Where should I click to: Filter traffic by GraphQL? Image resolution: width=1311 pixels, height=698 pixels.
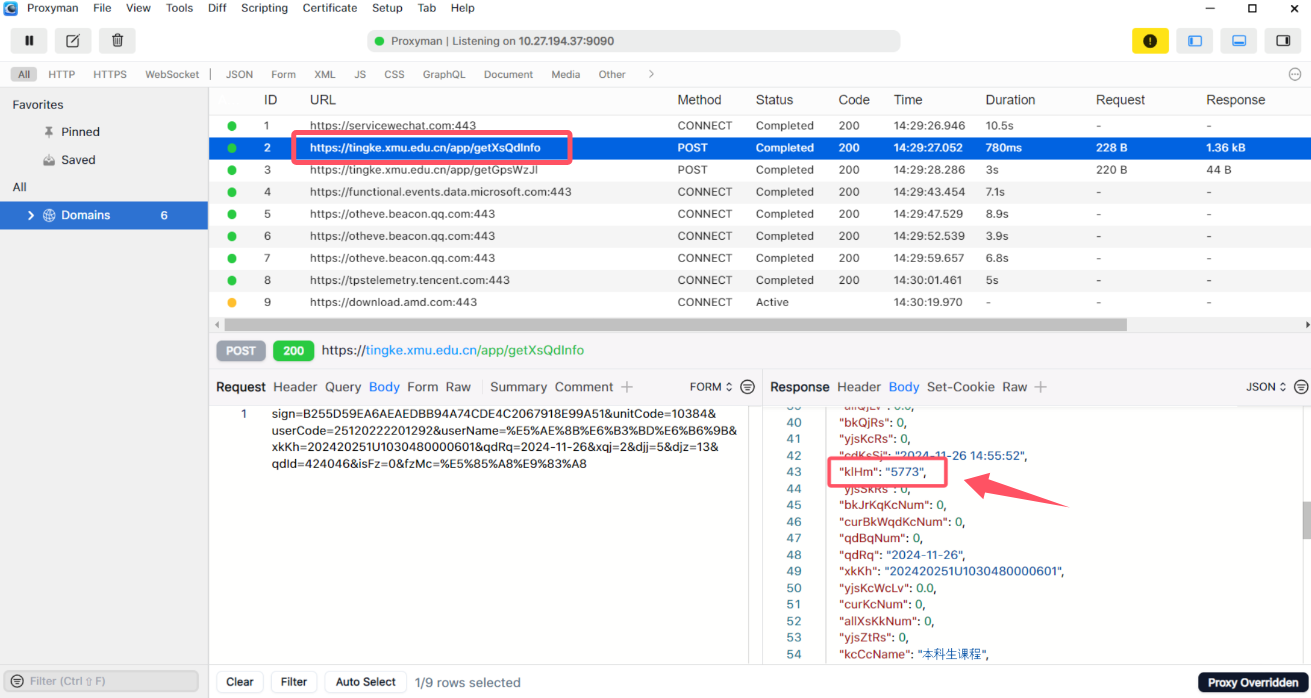tap(444, 74)
